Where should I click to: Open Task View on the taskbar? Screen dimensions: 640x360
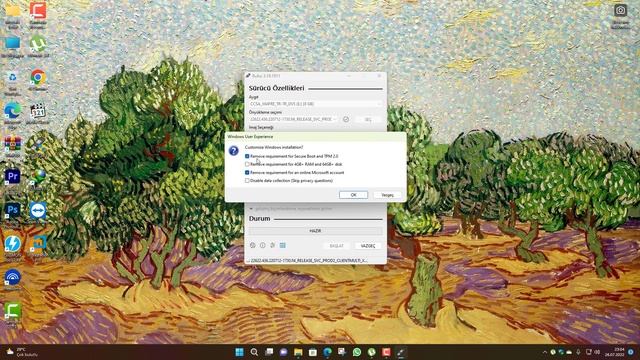pos(269,352)
